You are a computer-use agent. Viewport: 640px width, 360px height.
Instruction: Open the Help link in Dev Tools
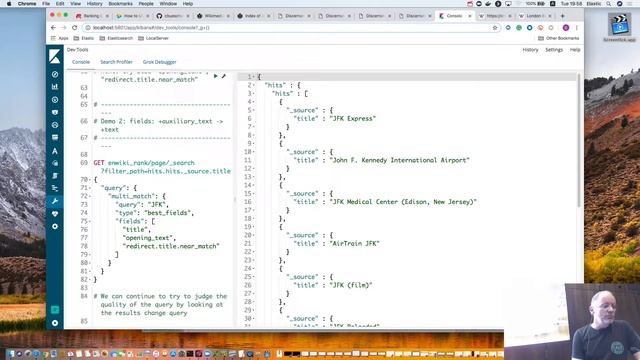pyautogui.click(x=575, y=50)
